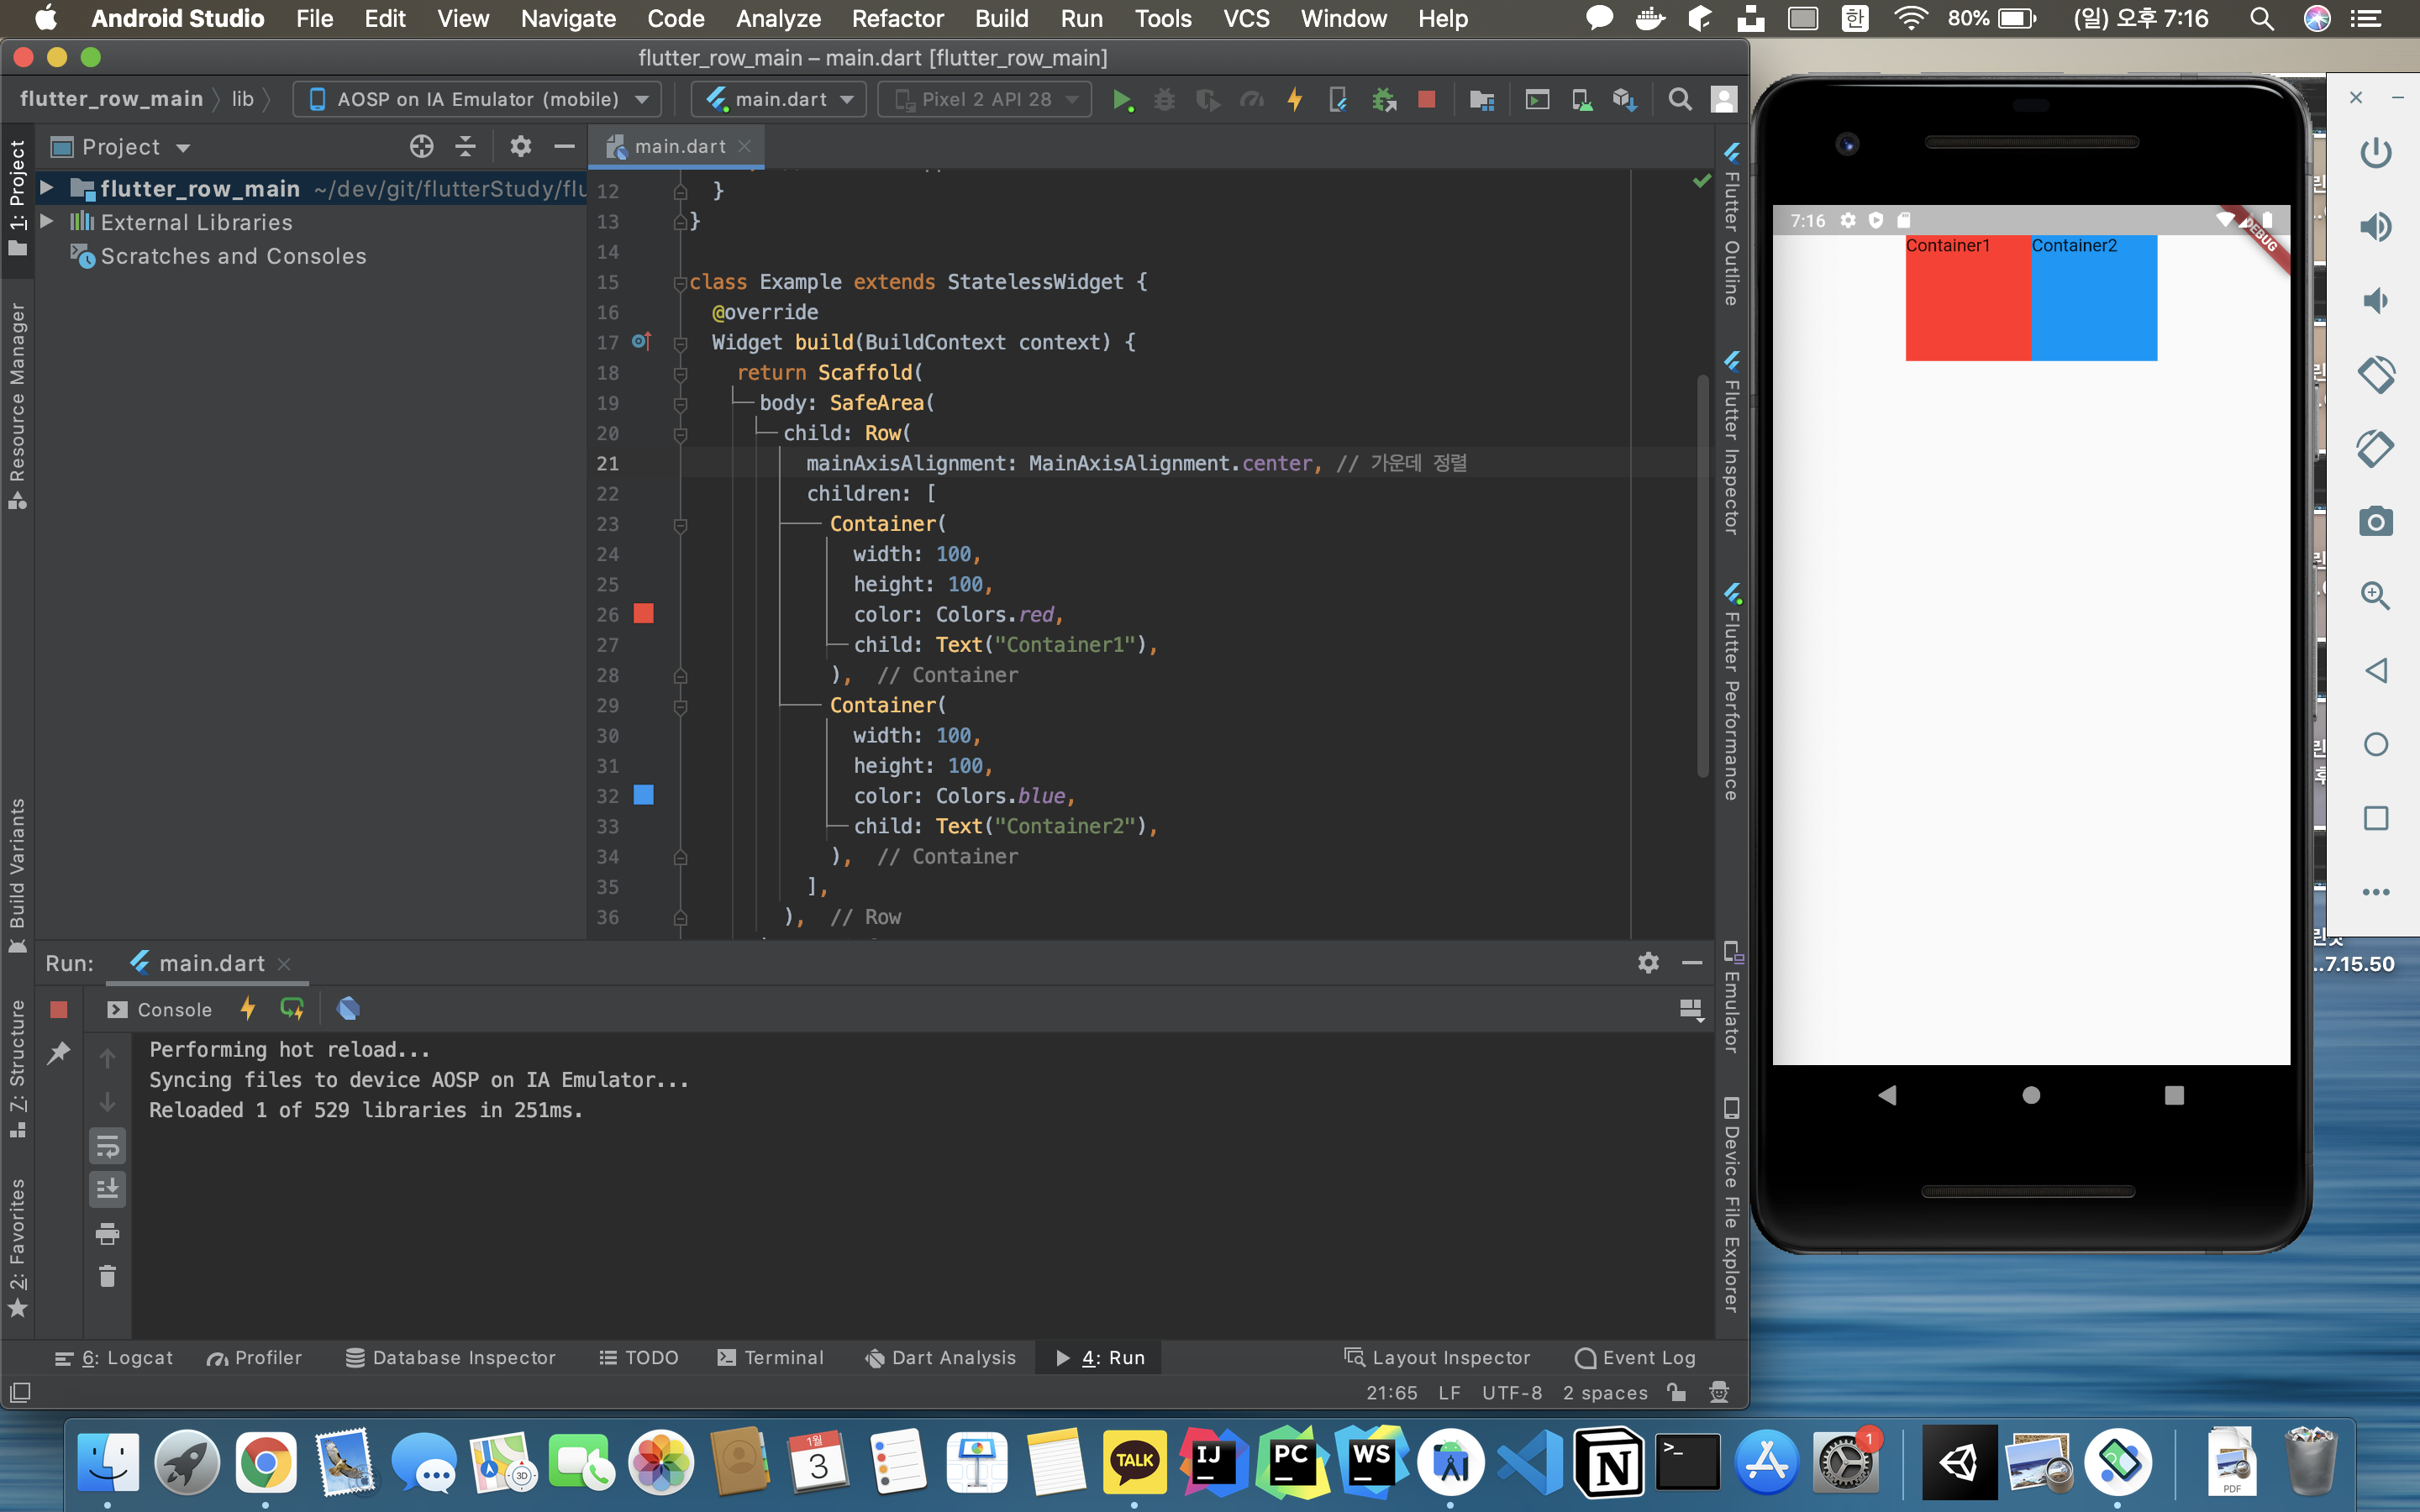Toggle scroll to end in console
This screenshot has width=2420, height=1512.
[x=107, y=1188]
